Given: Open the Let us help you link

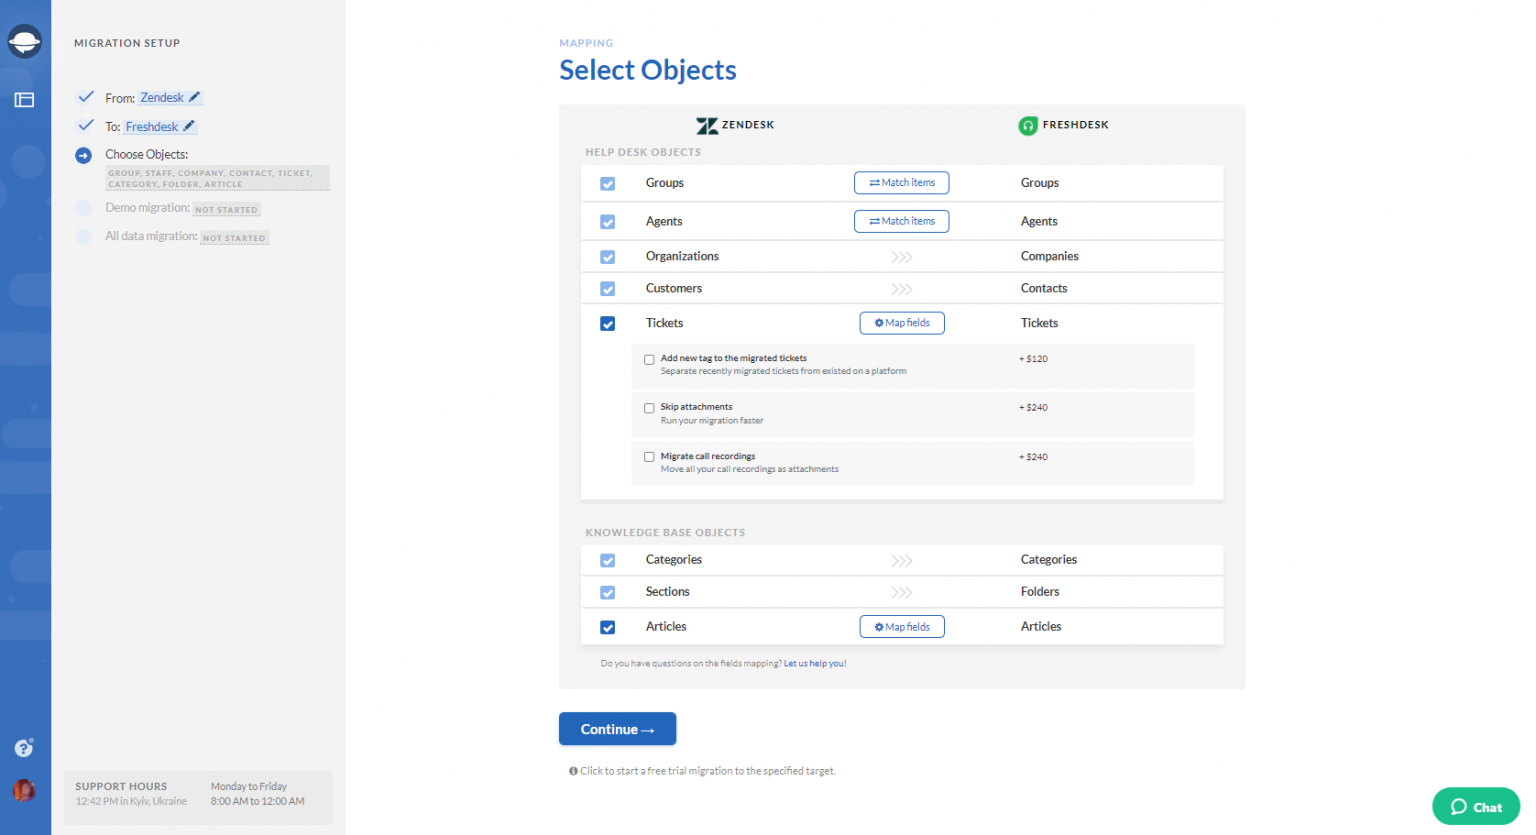Looking at the screenshot, I should point(814,663).
